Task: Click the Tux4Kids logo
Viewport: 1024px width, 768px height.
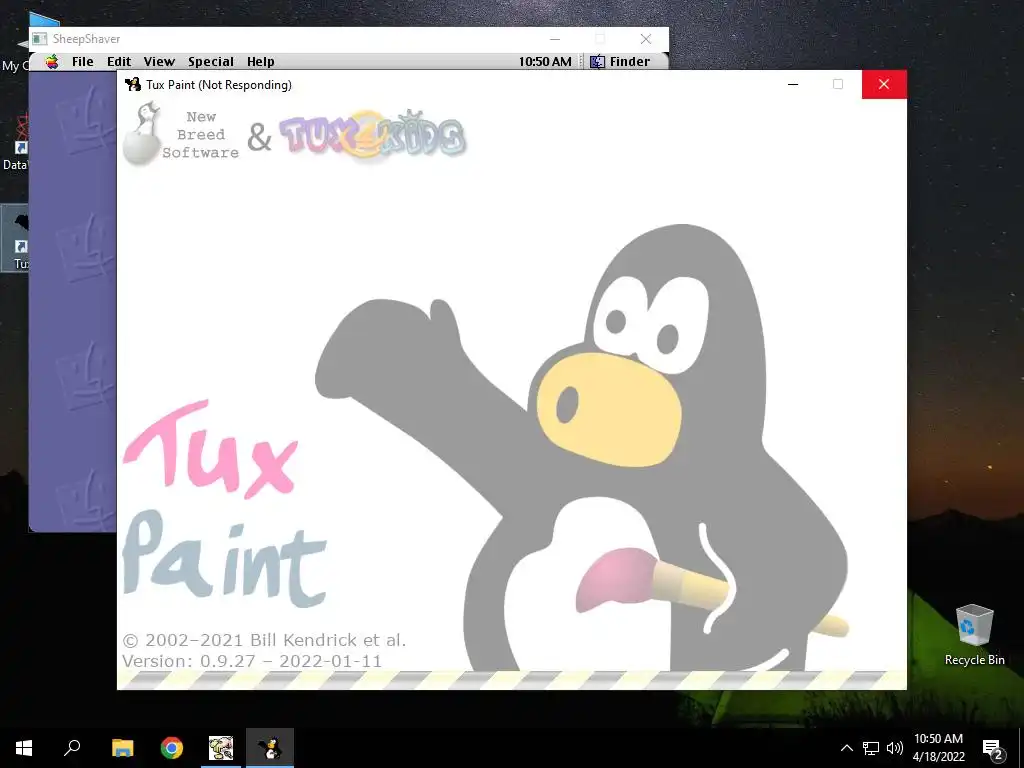Action: pos(373,135)
